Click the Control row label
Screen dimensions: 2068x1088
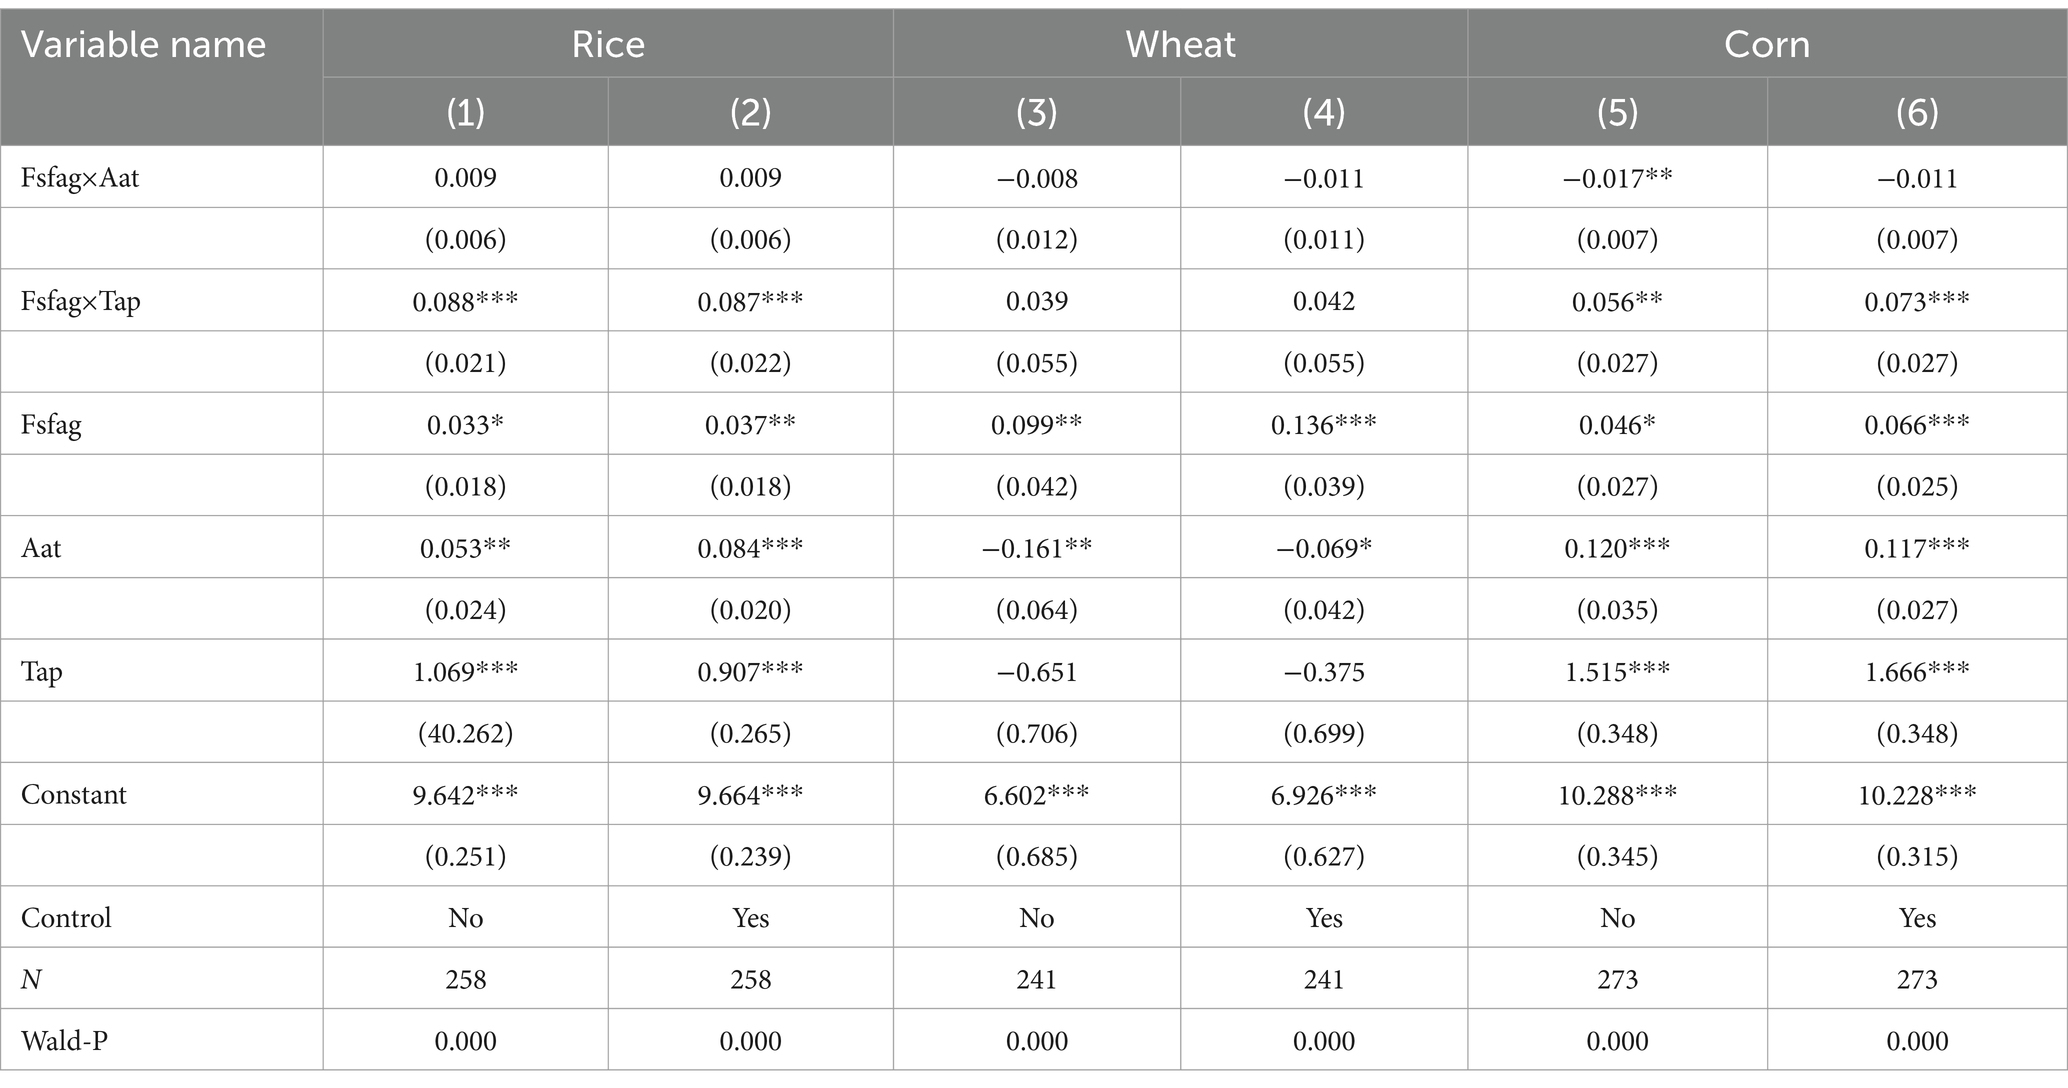[x=66, y=918]
